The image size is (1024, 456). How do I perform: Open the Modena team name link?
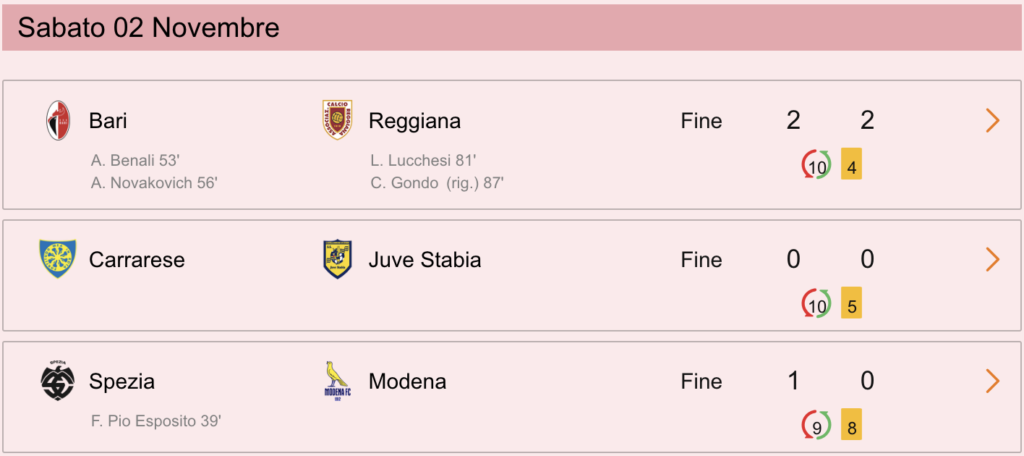click(408, 381)
